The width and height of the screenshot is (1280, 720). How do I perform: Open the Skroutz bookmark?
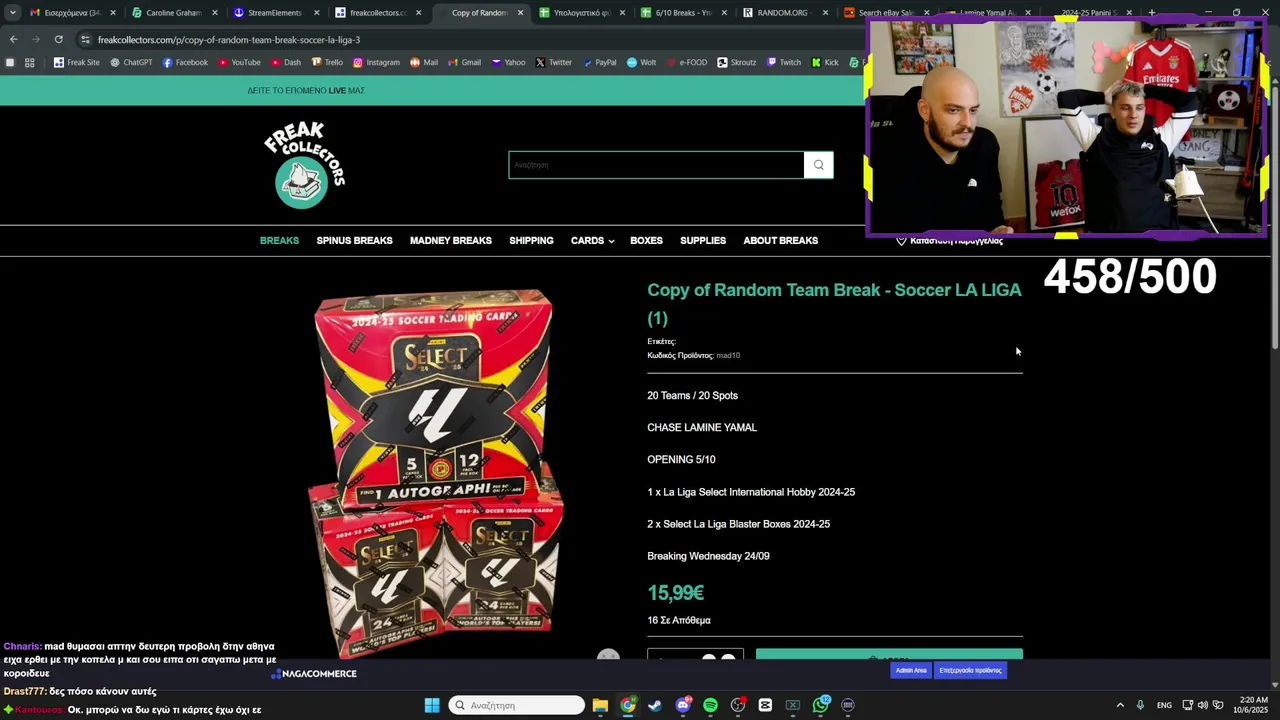tap(736, 62)
